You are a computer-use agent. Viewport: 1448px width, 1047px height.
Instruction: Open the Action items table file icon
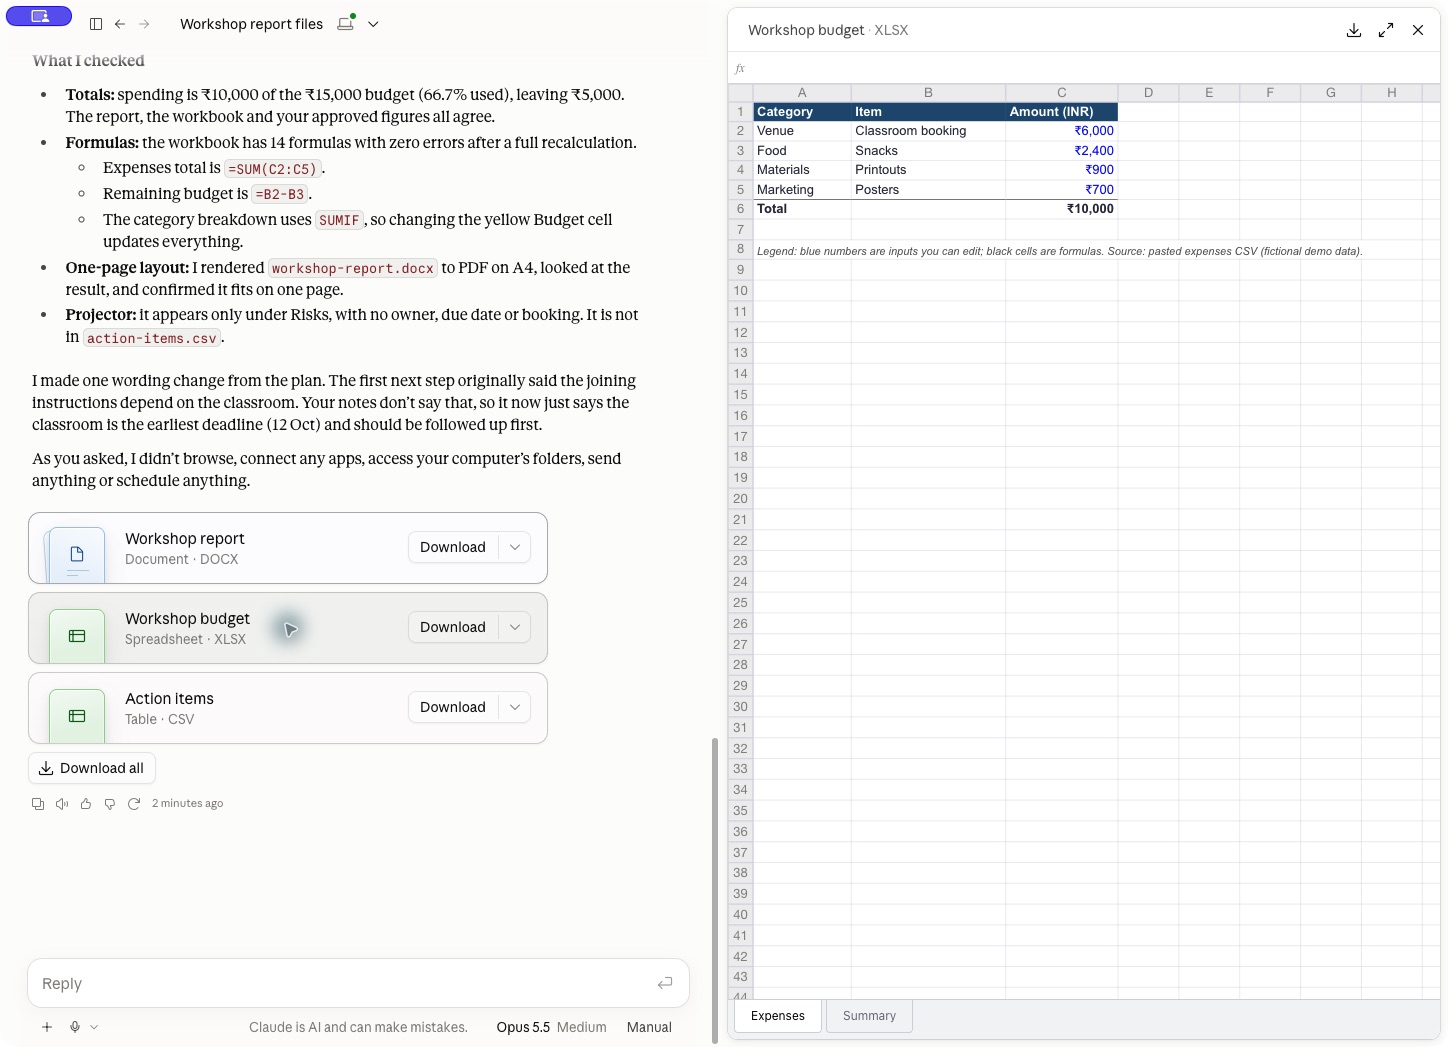(77, 716)
